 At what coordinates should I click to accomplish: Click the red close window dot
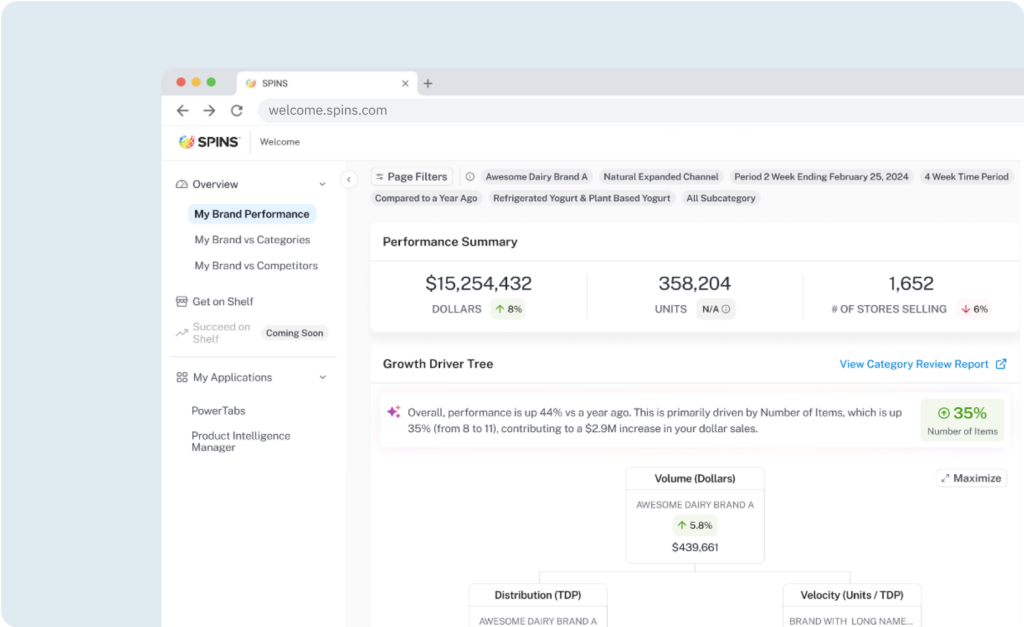click(181, 82)
